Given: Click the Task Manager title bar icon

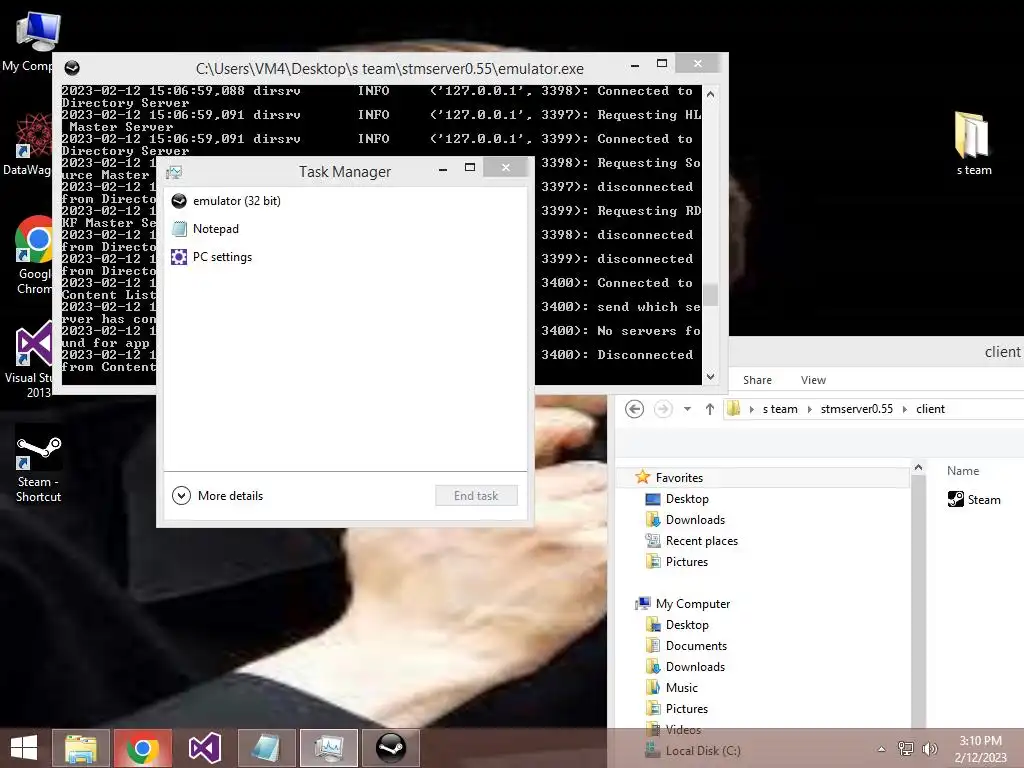Looking at the screenshot, I should click(174, 172).
